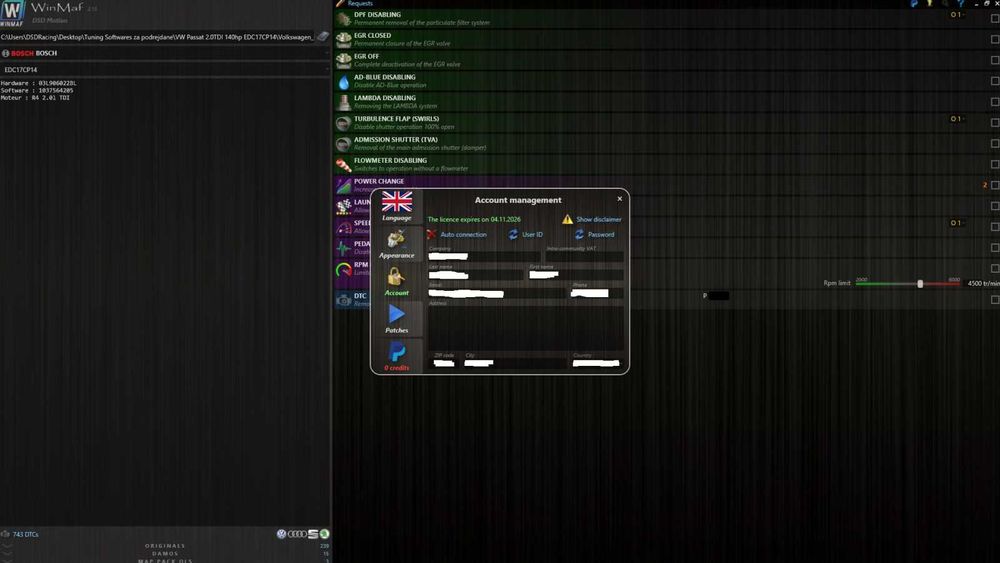Check the Turbulence Flap (Swirls) checkbox

[994, 122]
